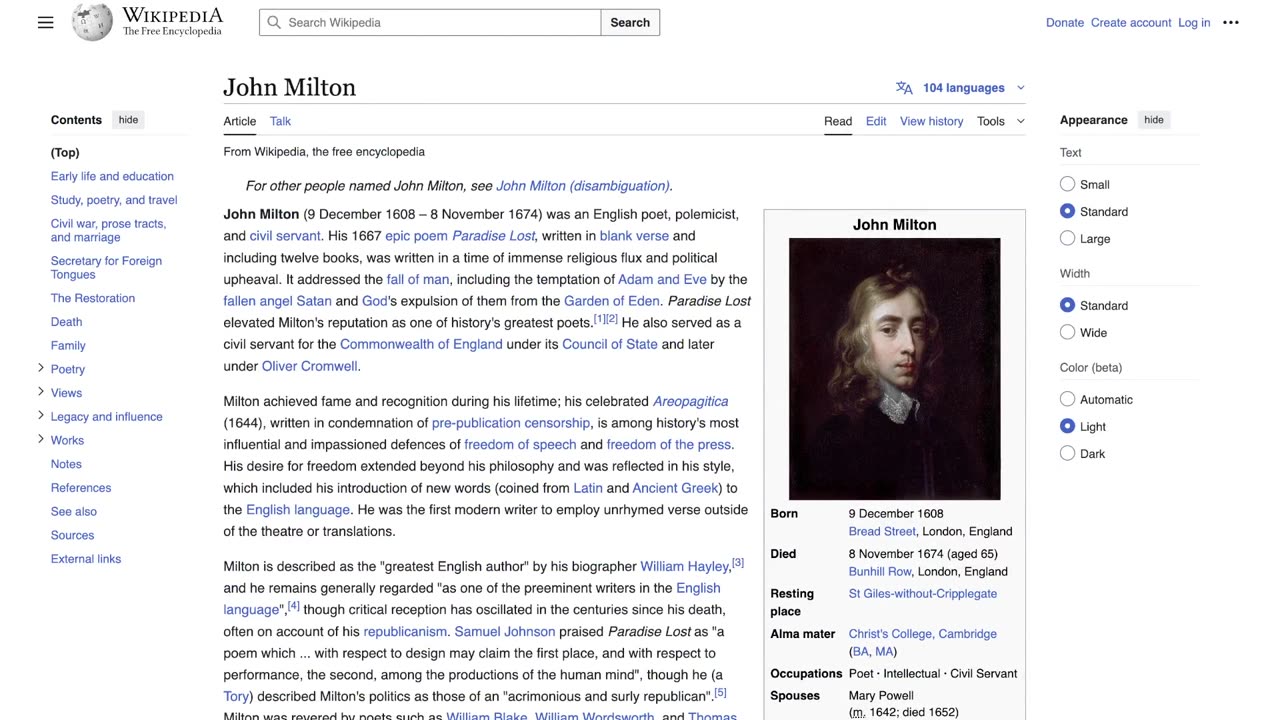Open the three-dot personal tools menu
The image size is (1280, 720).
tap(1231, 22)
